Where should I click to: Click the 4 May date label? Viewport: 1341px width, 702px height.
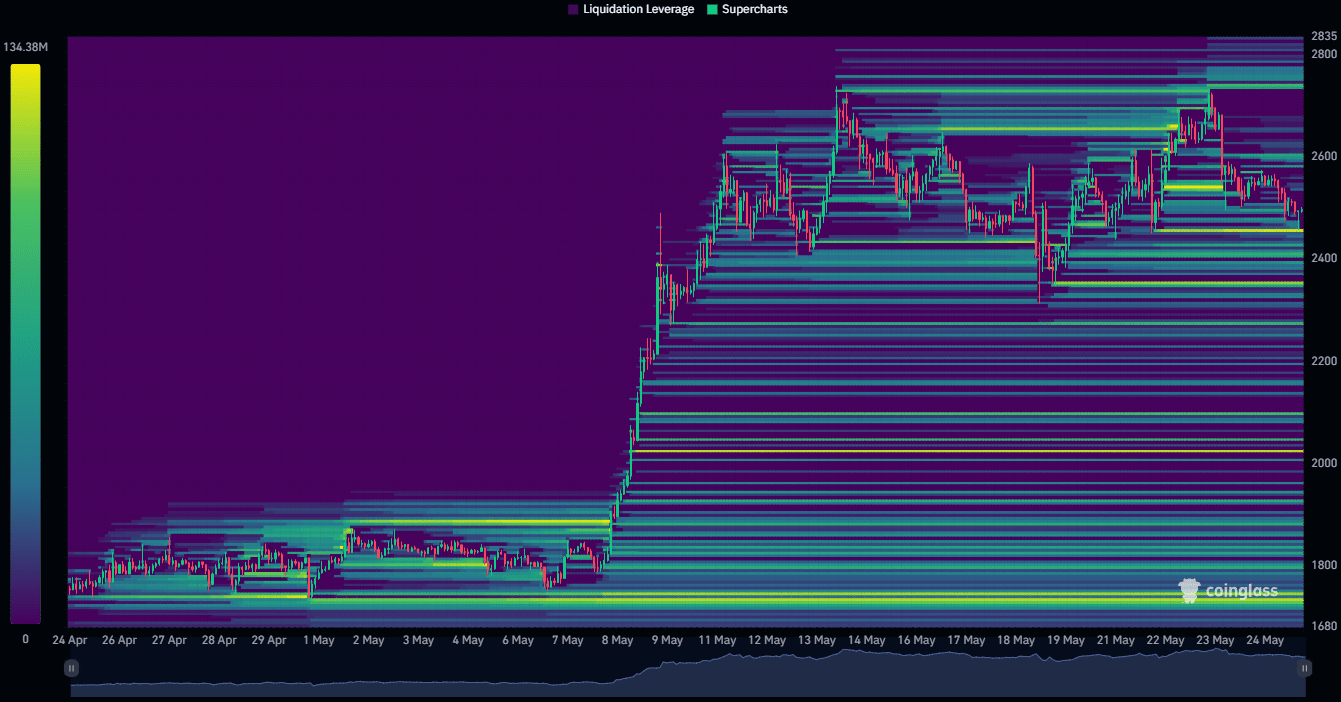[468, 640]
